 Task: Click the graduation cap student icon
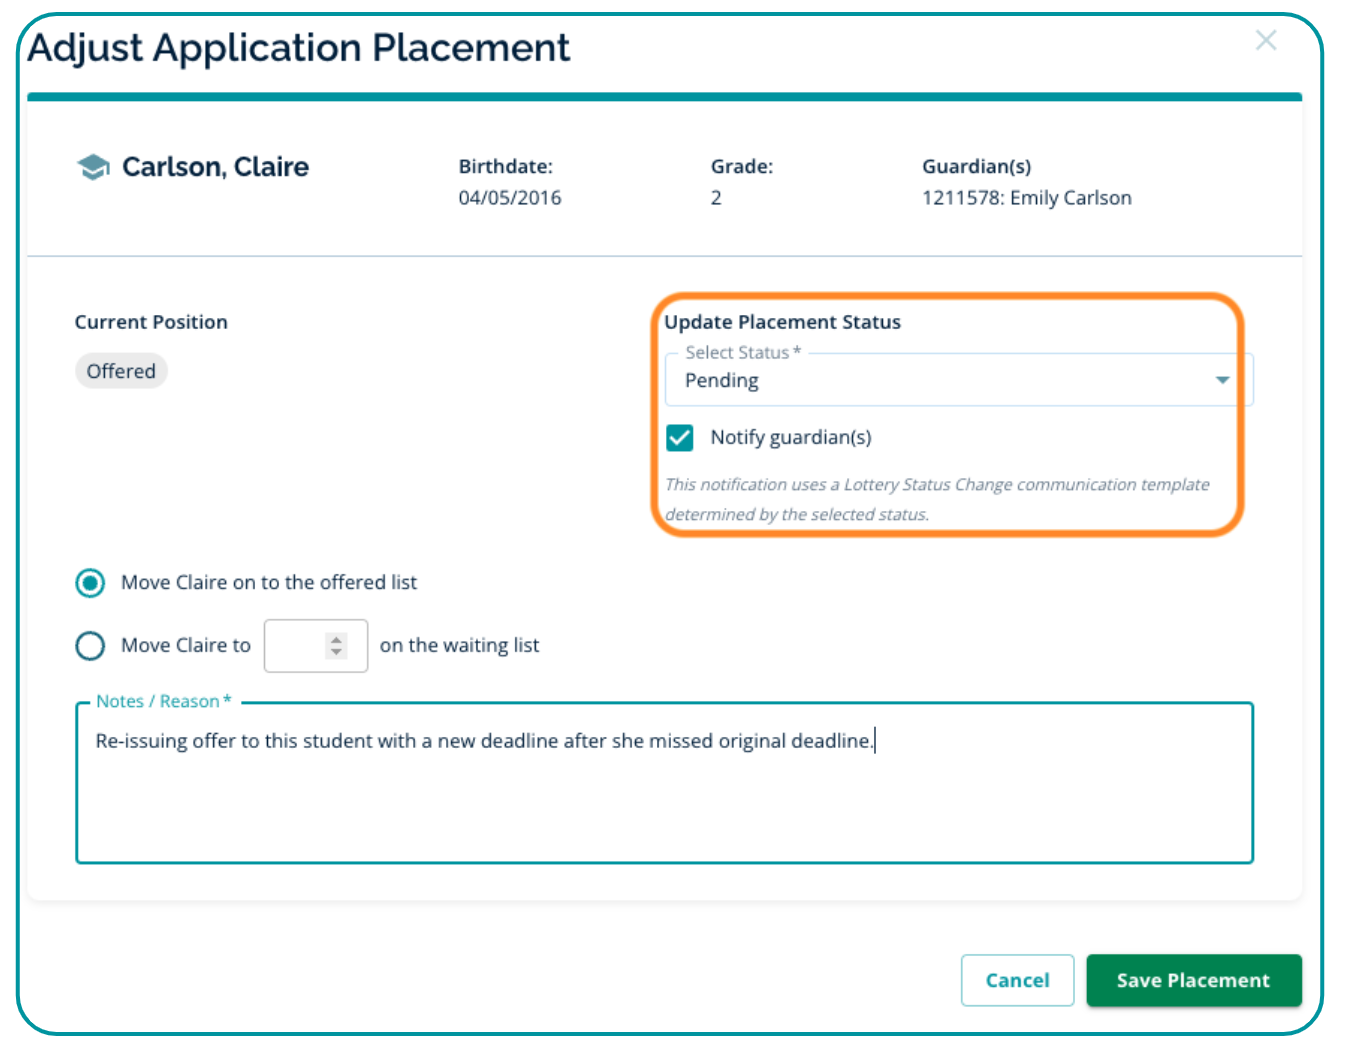tap(93, 167)
